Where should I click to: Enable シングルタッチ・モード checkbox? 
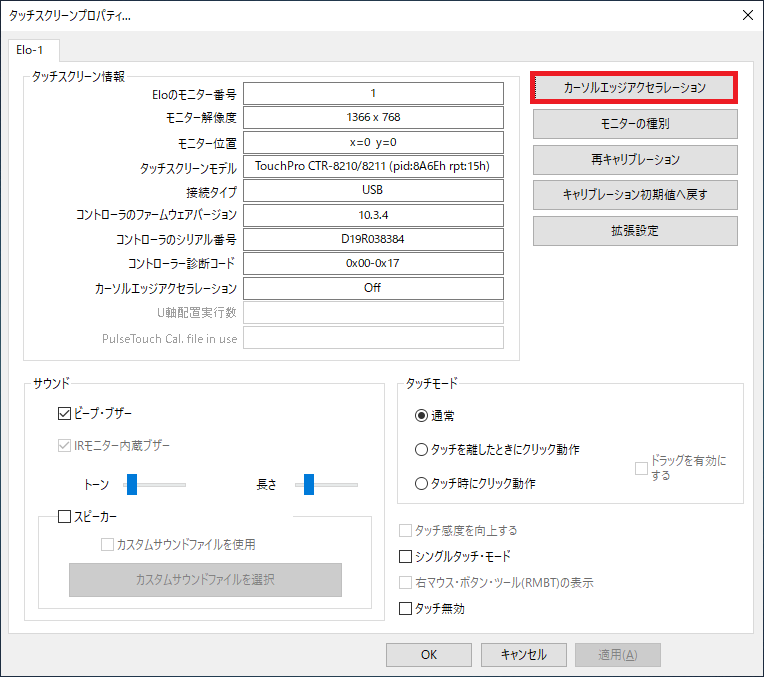(406, 557)
